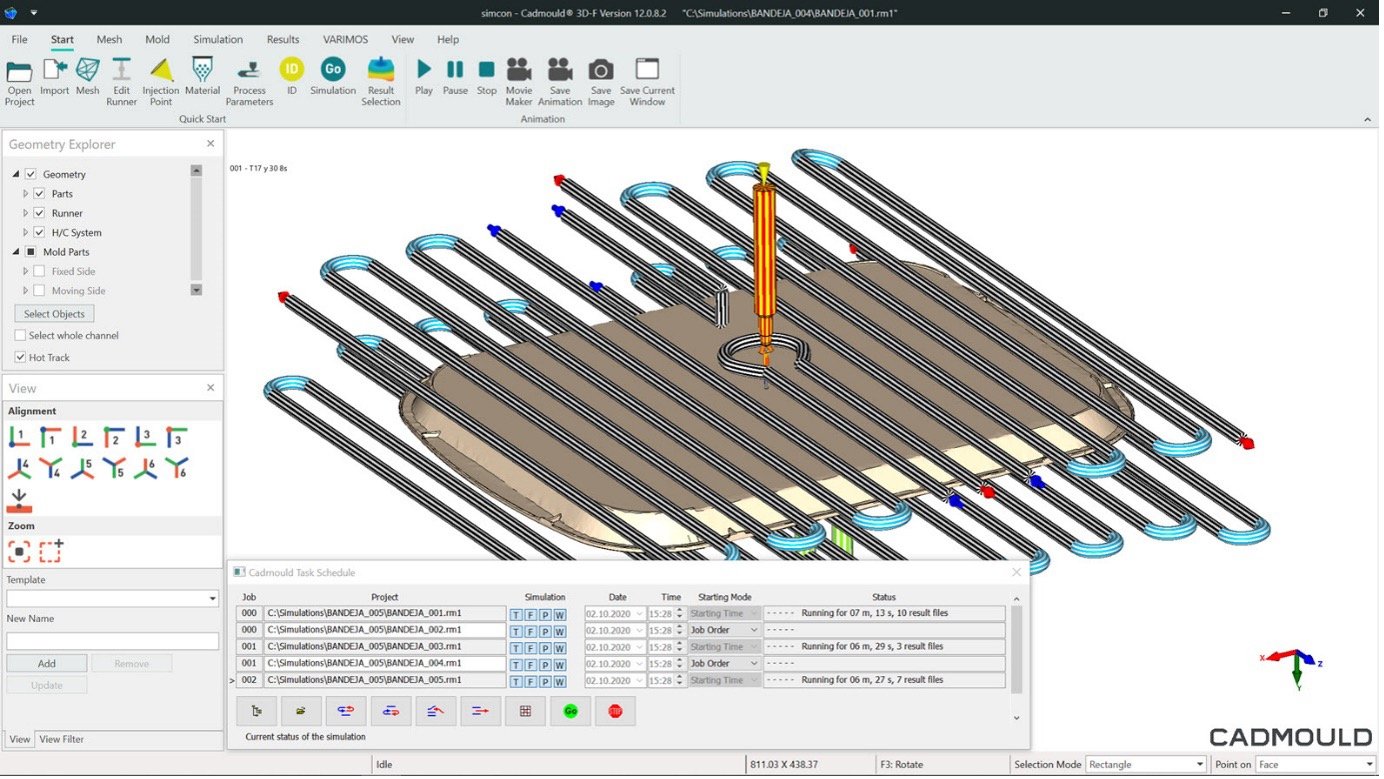Expand the Parts tree node
The width and height of the screenshot is (1384, 779).
[x=26, y=194]
